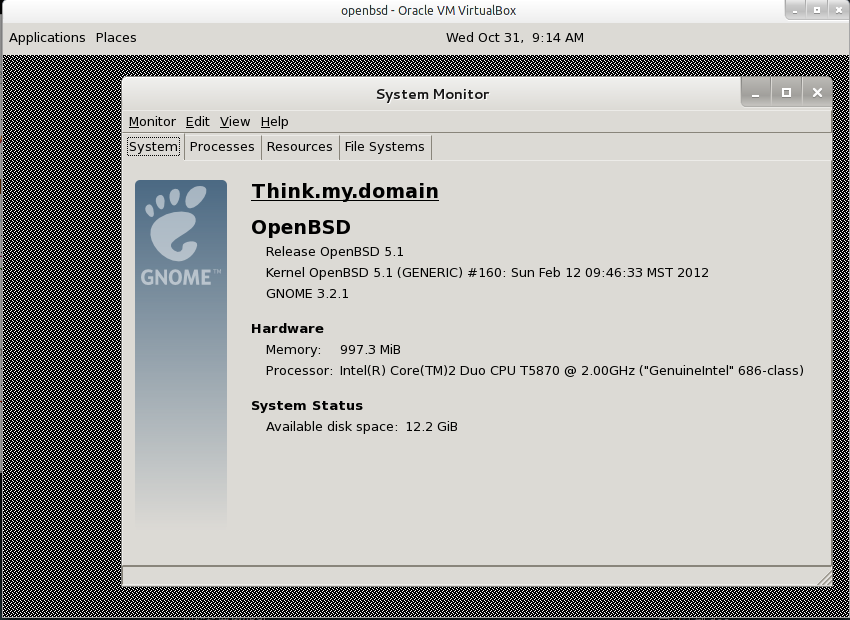Maximize the System Monitor window
This screenshot has width=850, height=620.
786,93
